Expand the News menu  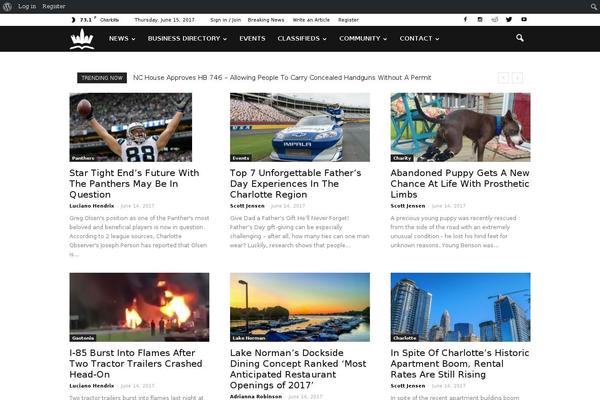(122, 39)
